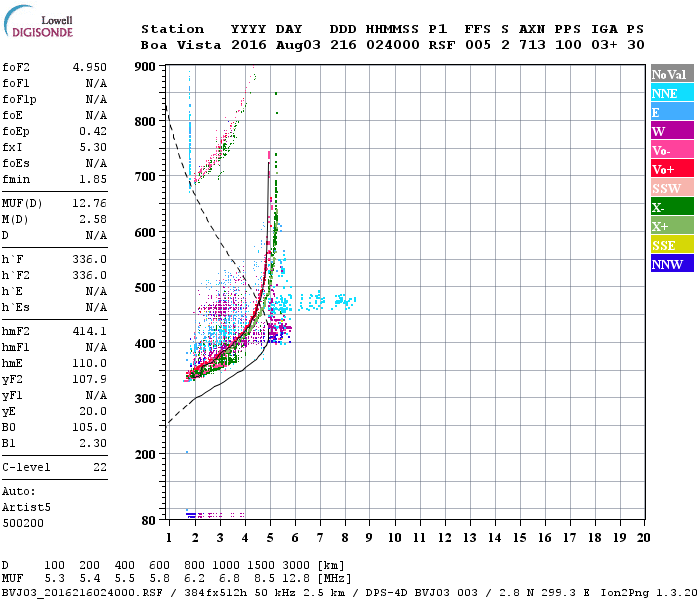Viewport: 700px width, 600px height.
Task: Click the C-level value 22
Action: (x=100, y=467)
